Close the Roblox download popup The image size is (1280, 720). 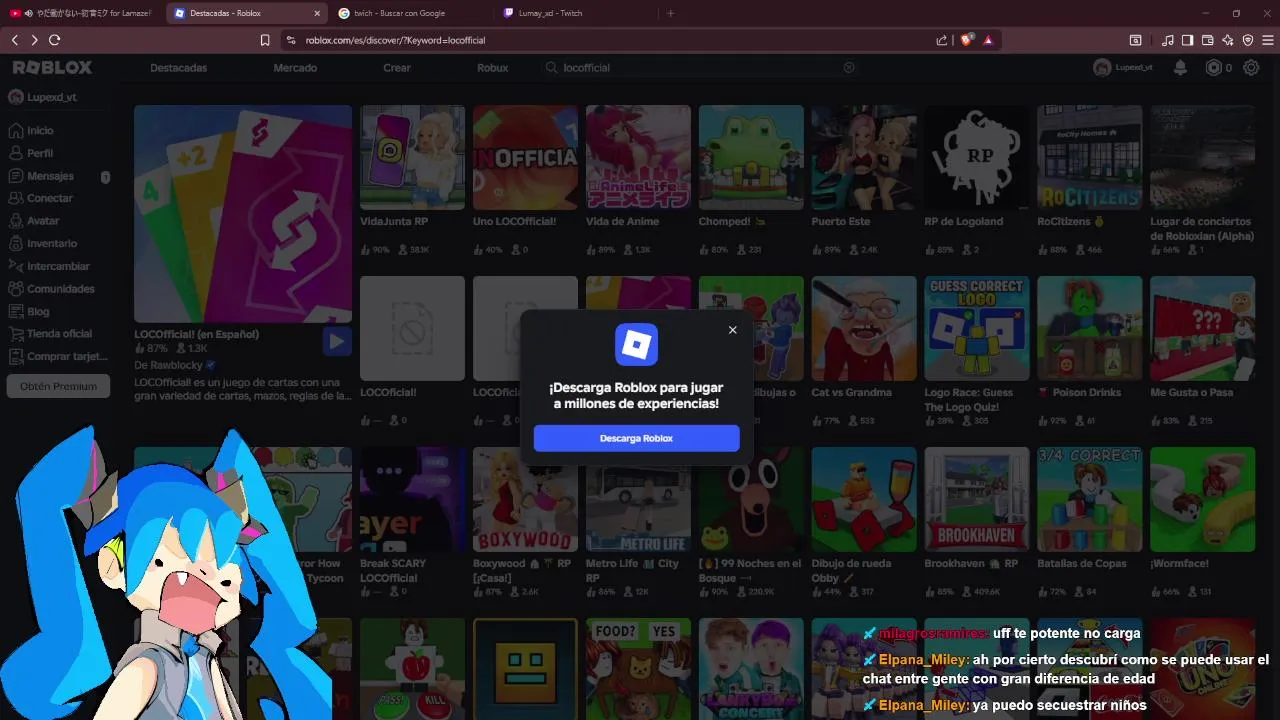point(732,330)
